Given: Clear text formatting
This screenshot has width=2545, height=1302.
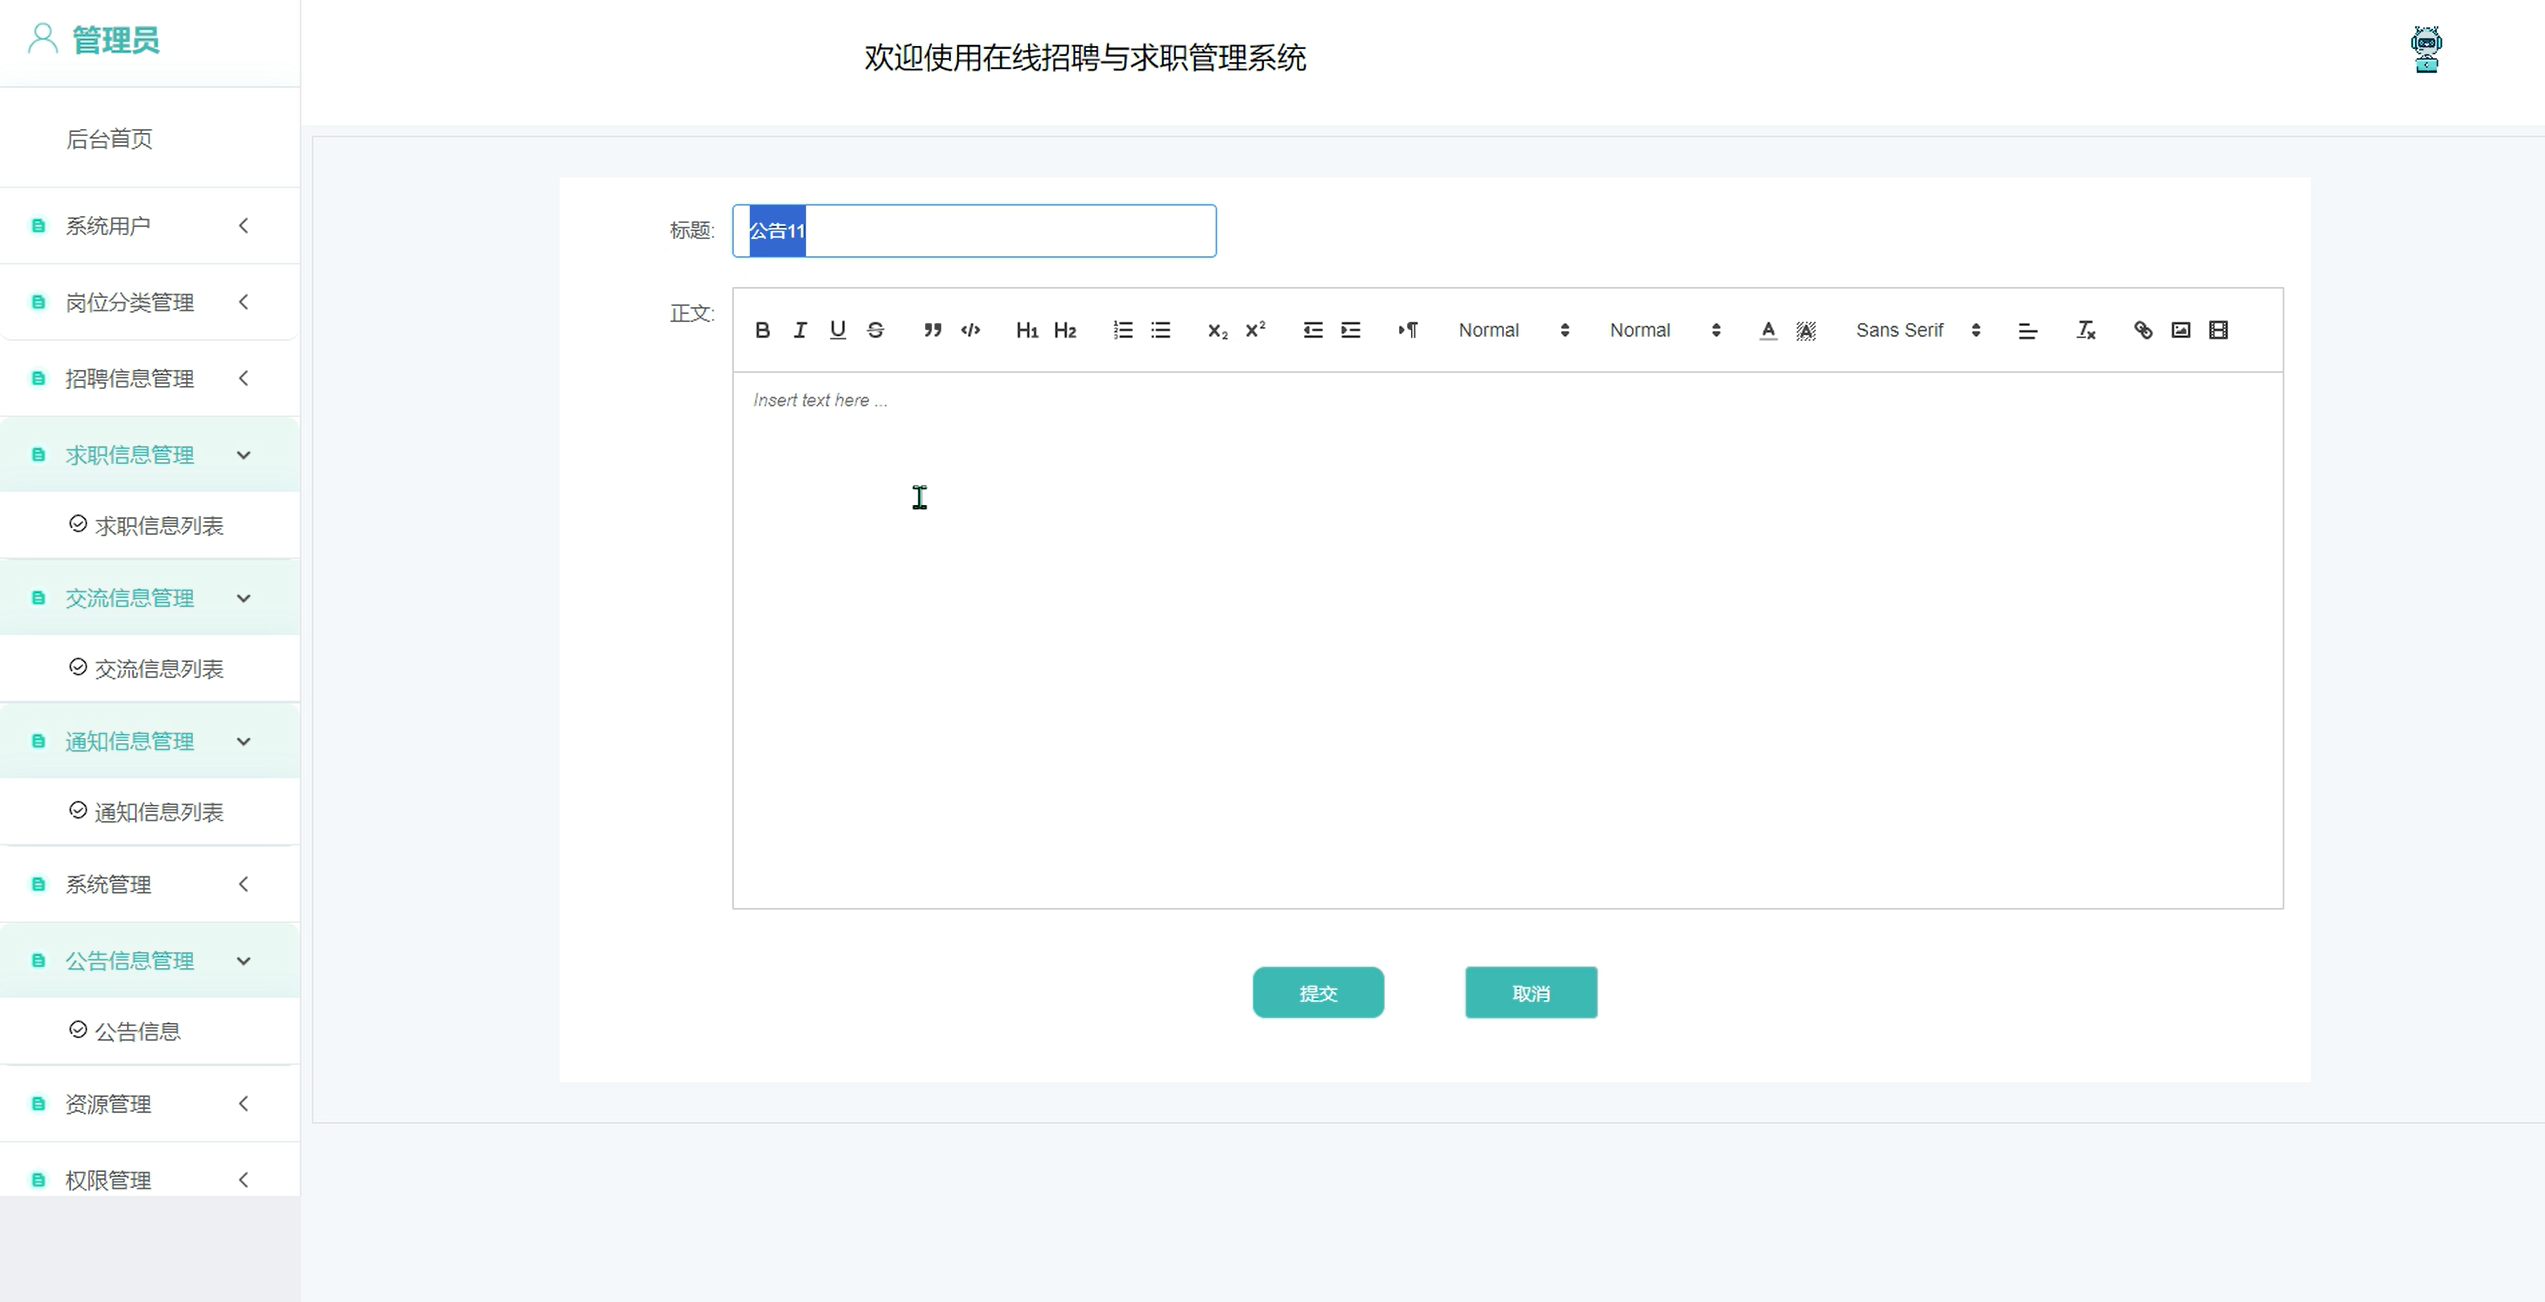Looking at the screenshot, I should point(2085,330).
